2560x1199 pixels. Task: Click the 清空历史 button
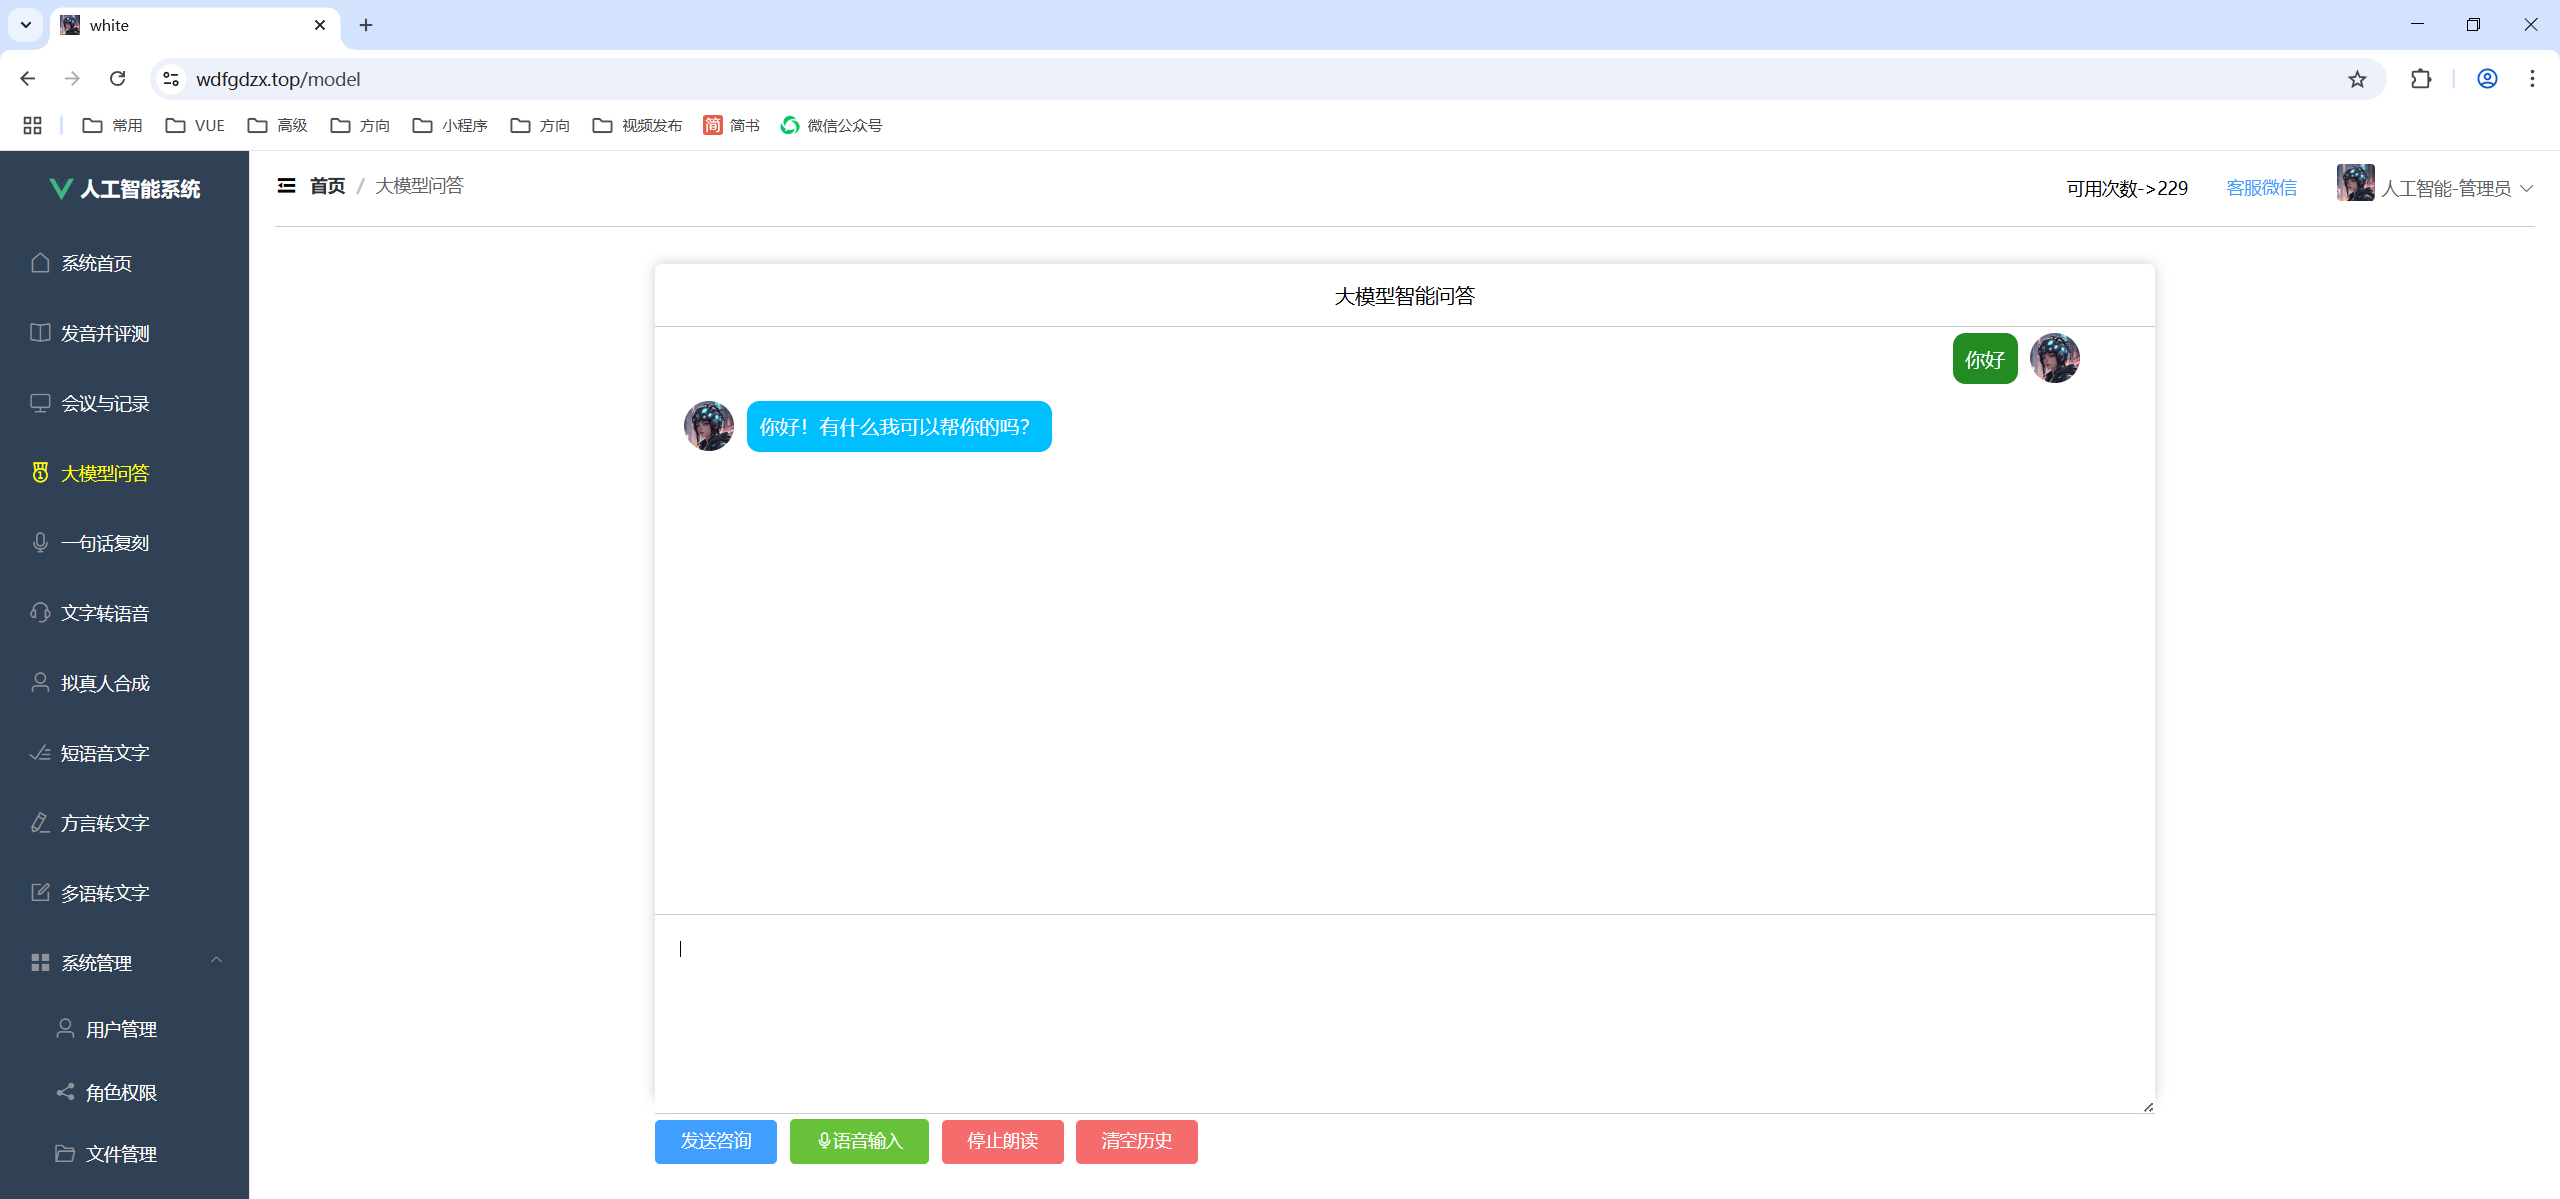(x=1137, y=1141)
